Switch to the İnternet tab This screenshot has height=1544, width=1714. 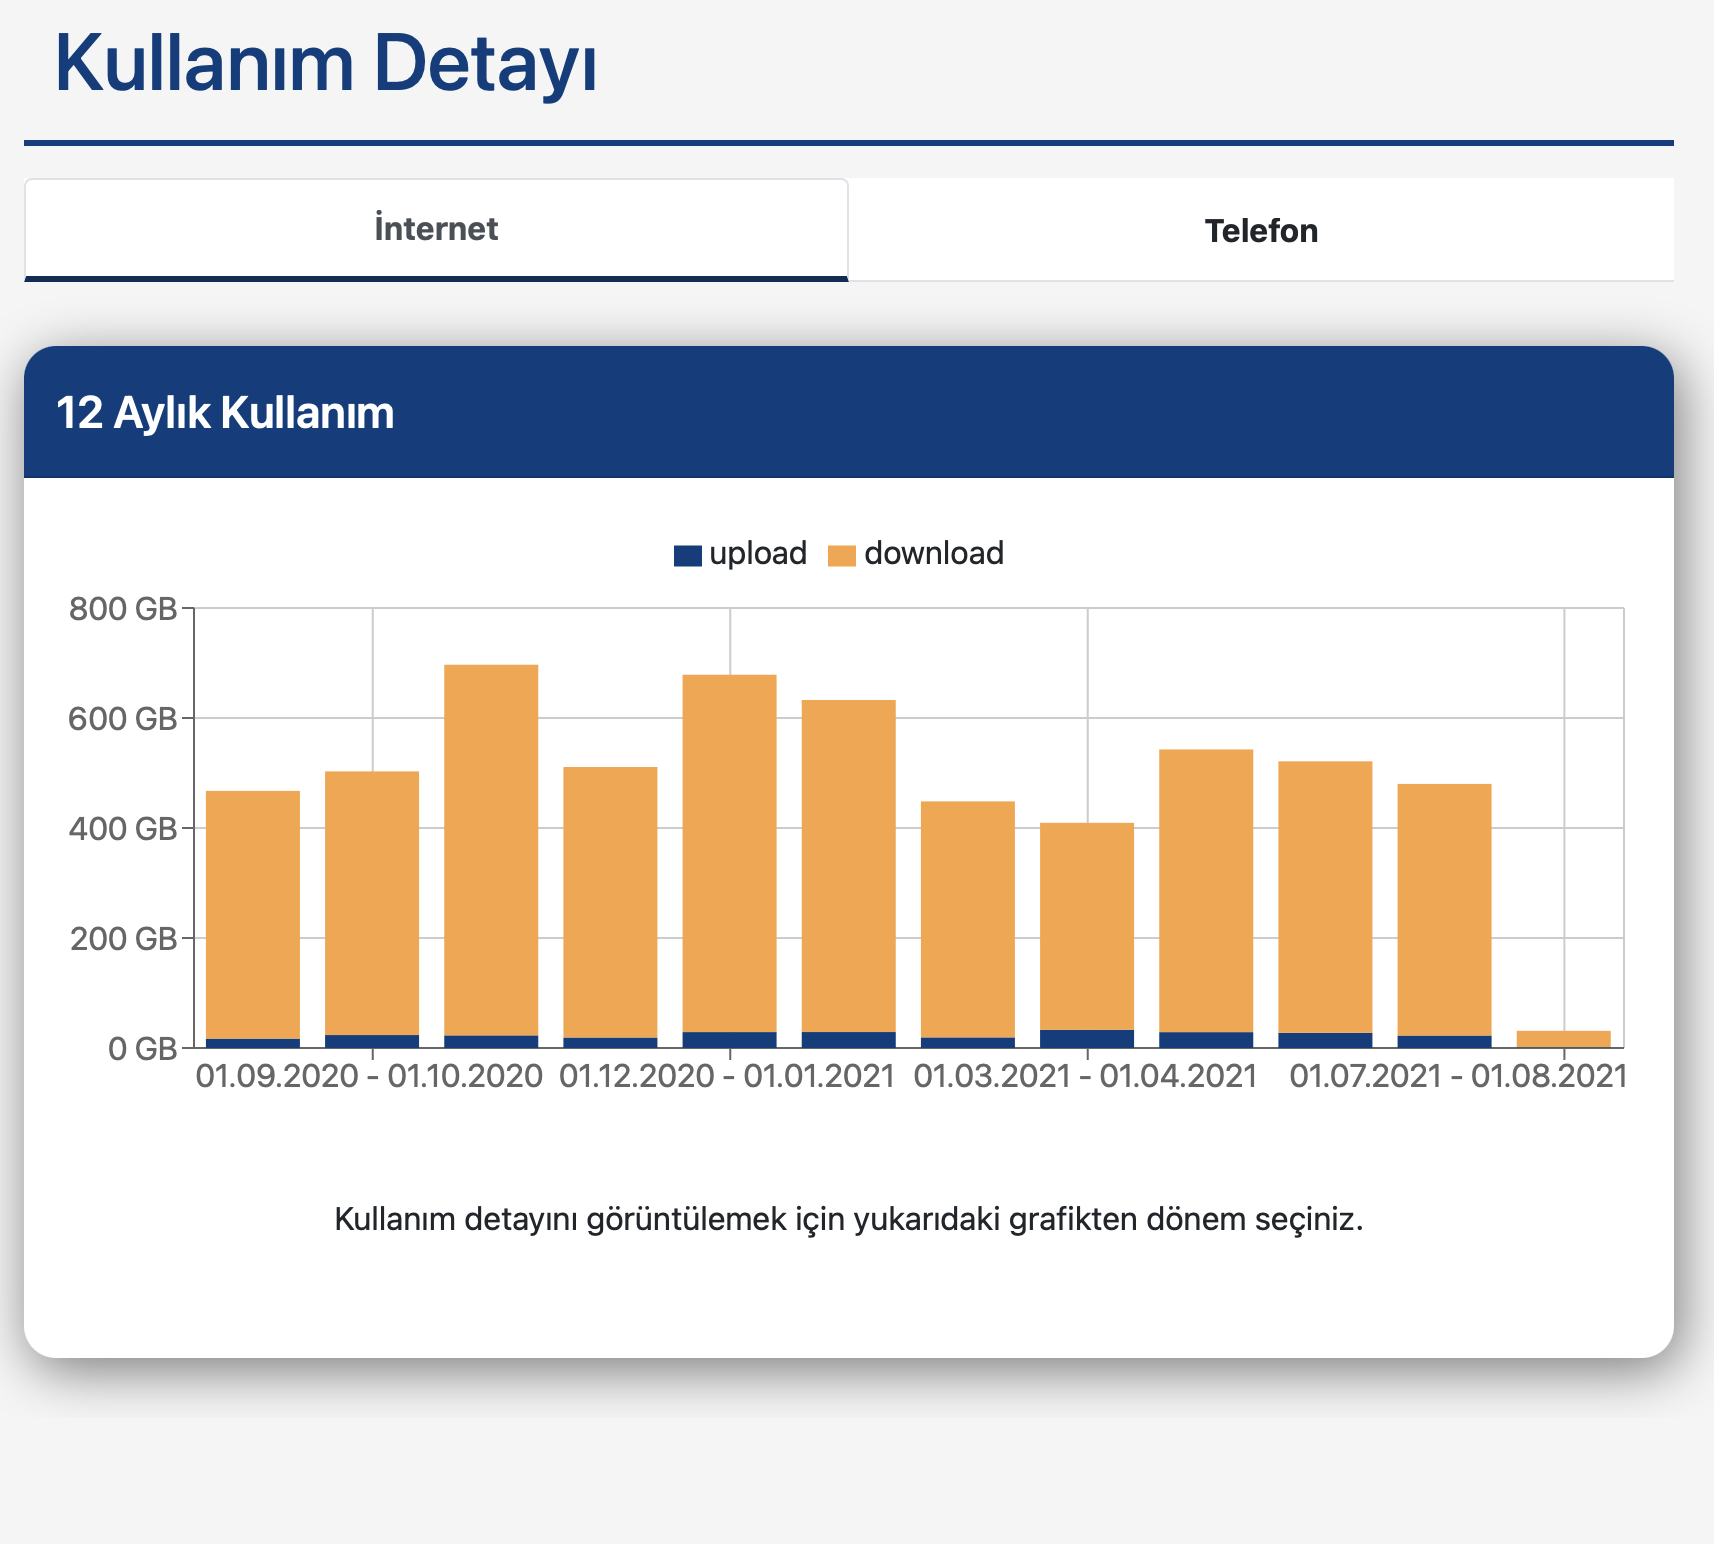coord(436,230)
